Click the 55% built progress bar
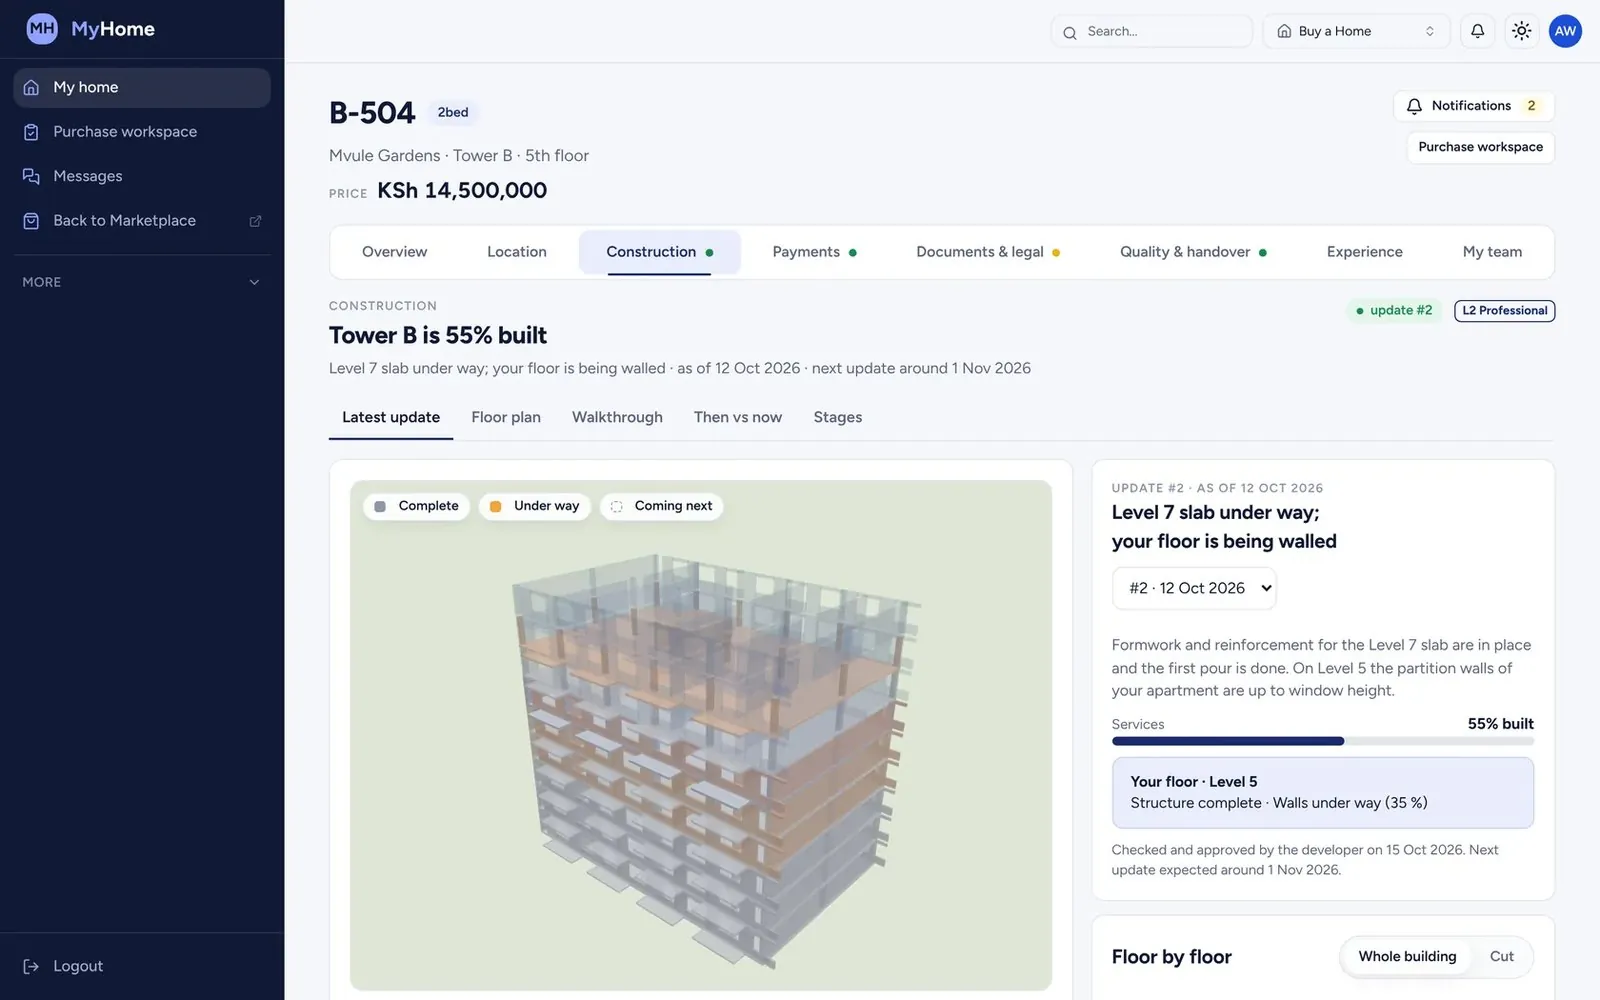This screenshot has width=1600, height=1000. [1322, 741]
